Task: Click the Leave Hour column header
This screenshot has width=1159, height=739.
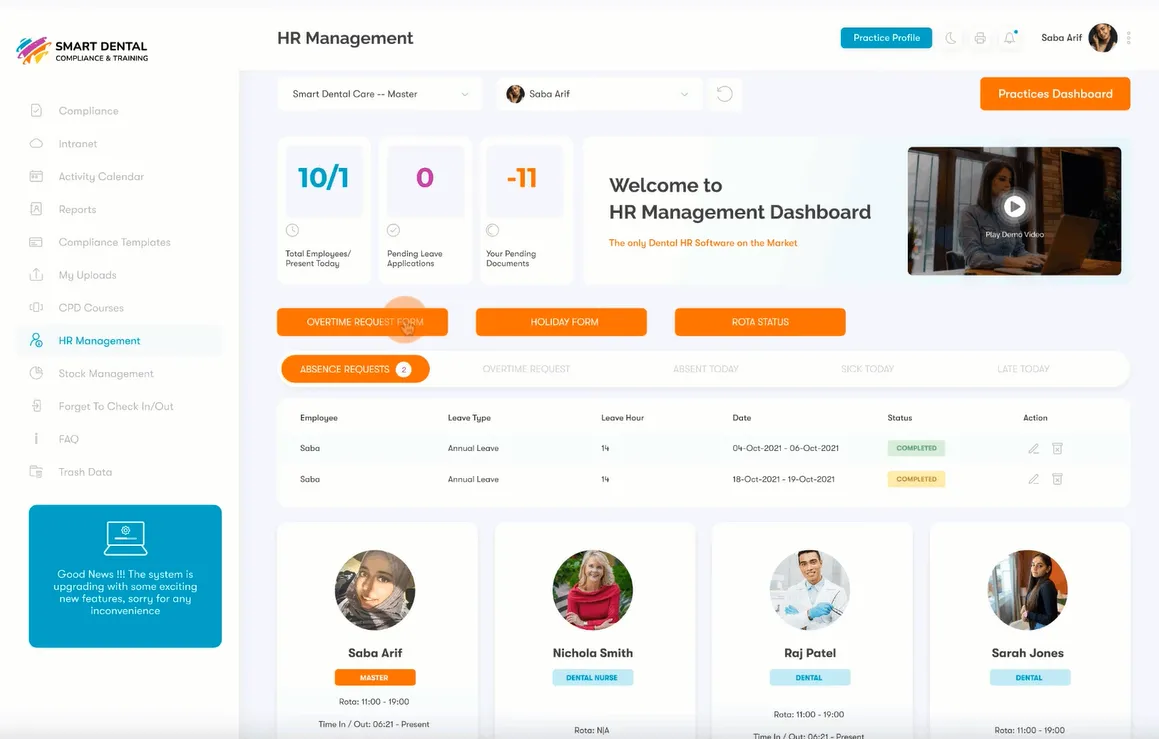Action: [622, 418]
